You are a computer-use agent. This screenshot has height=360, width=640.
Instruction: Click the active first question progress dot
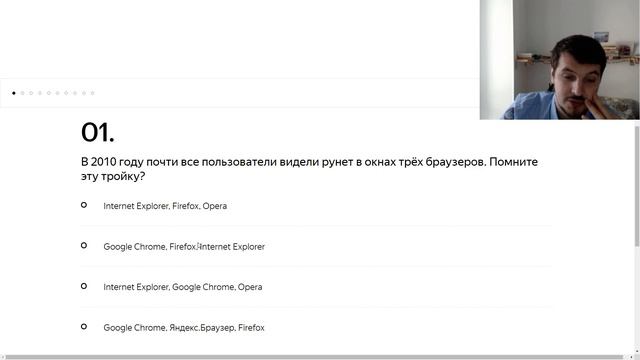point(14,93)
